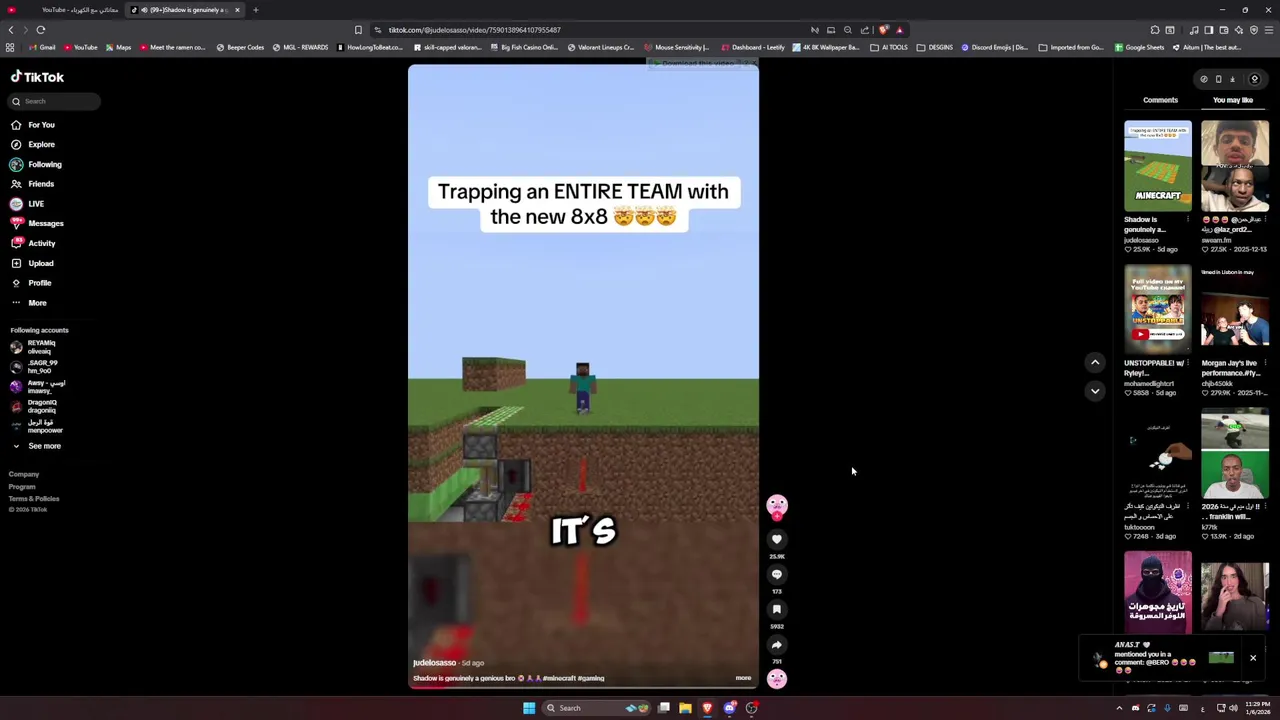This screenshot has height=720, width=1280.
Task: Switch to the YouTube browser tab
Action: tap(68, 10)
